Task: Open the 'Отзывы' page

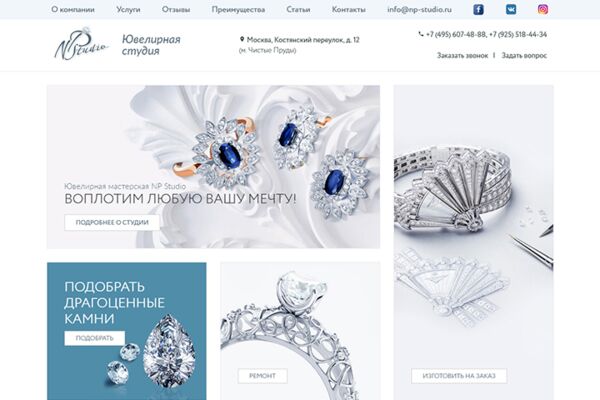Action: point(176,10)
